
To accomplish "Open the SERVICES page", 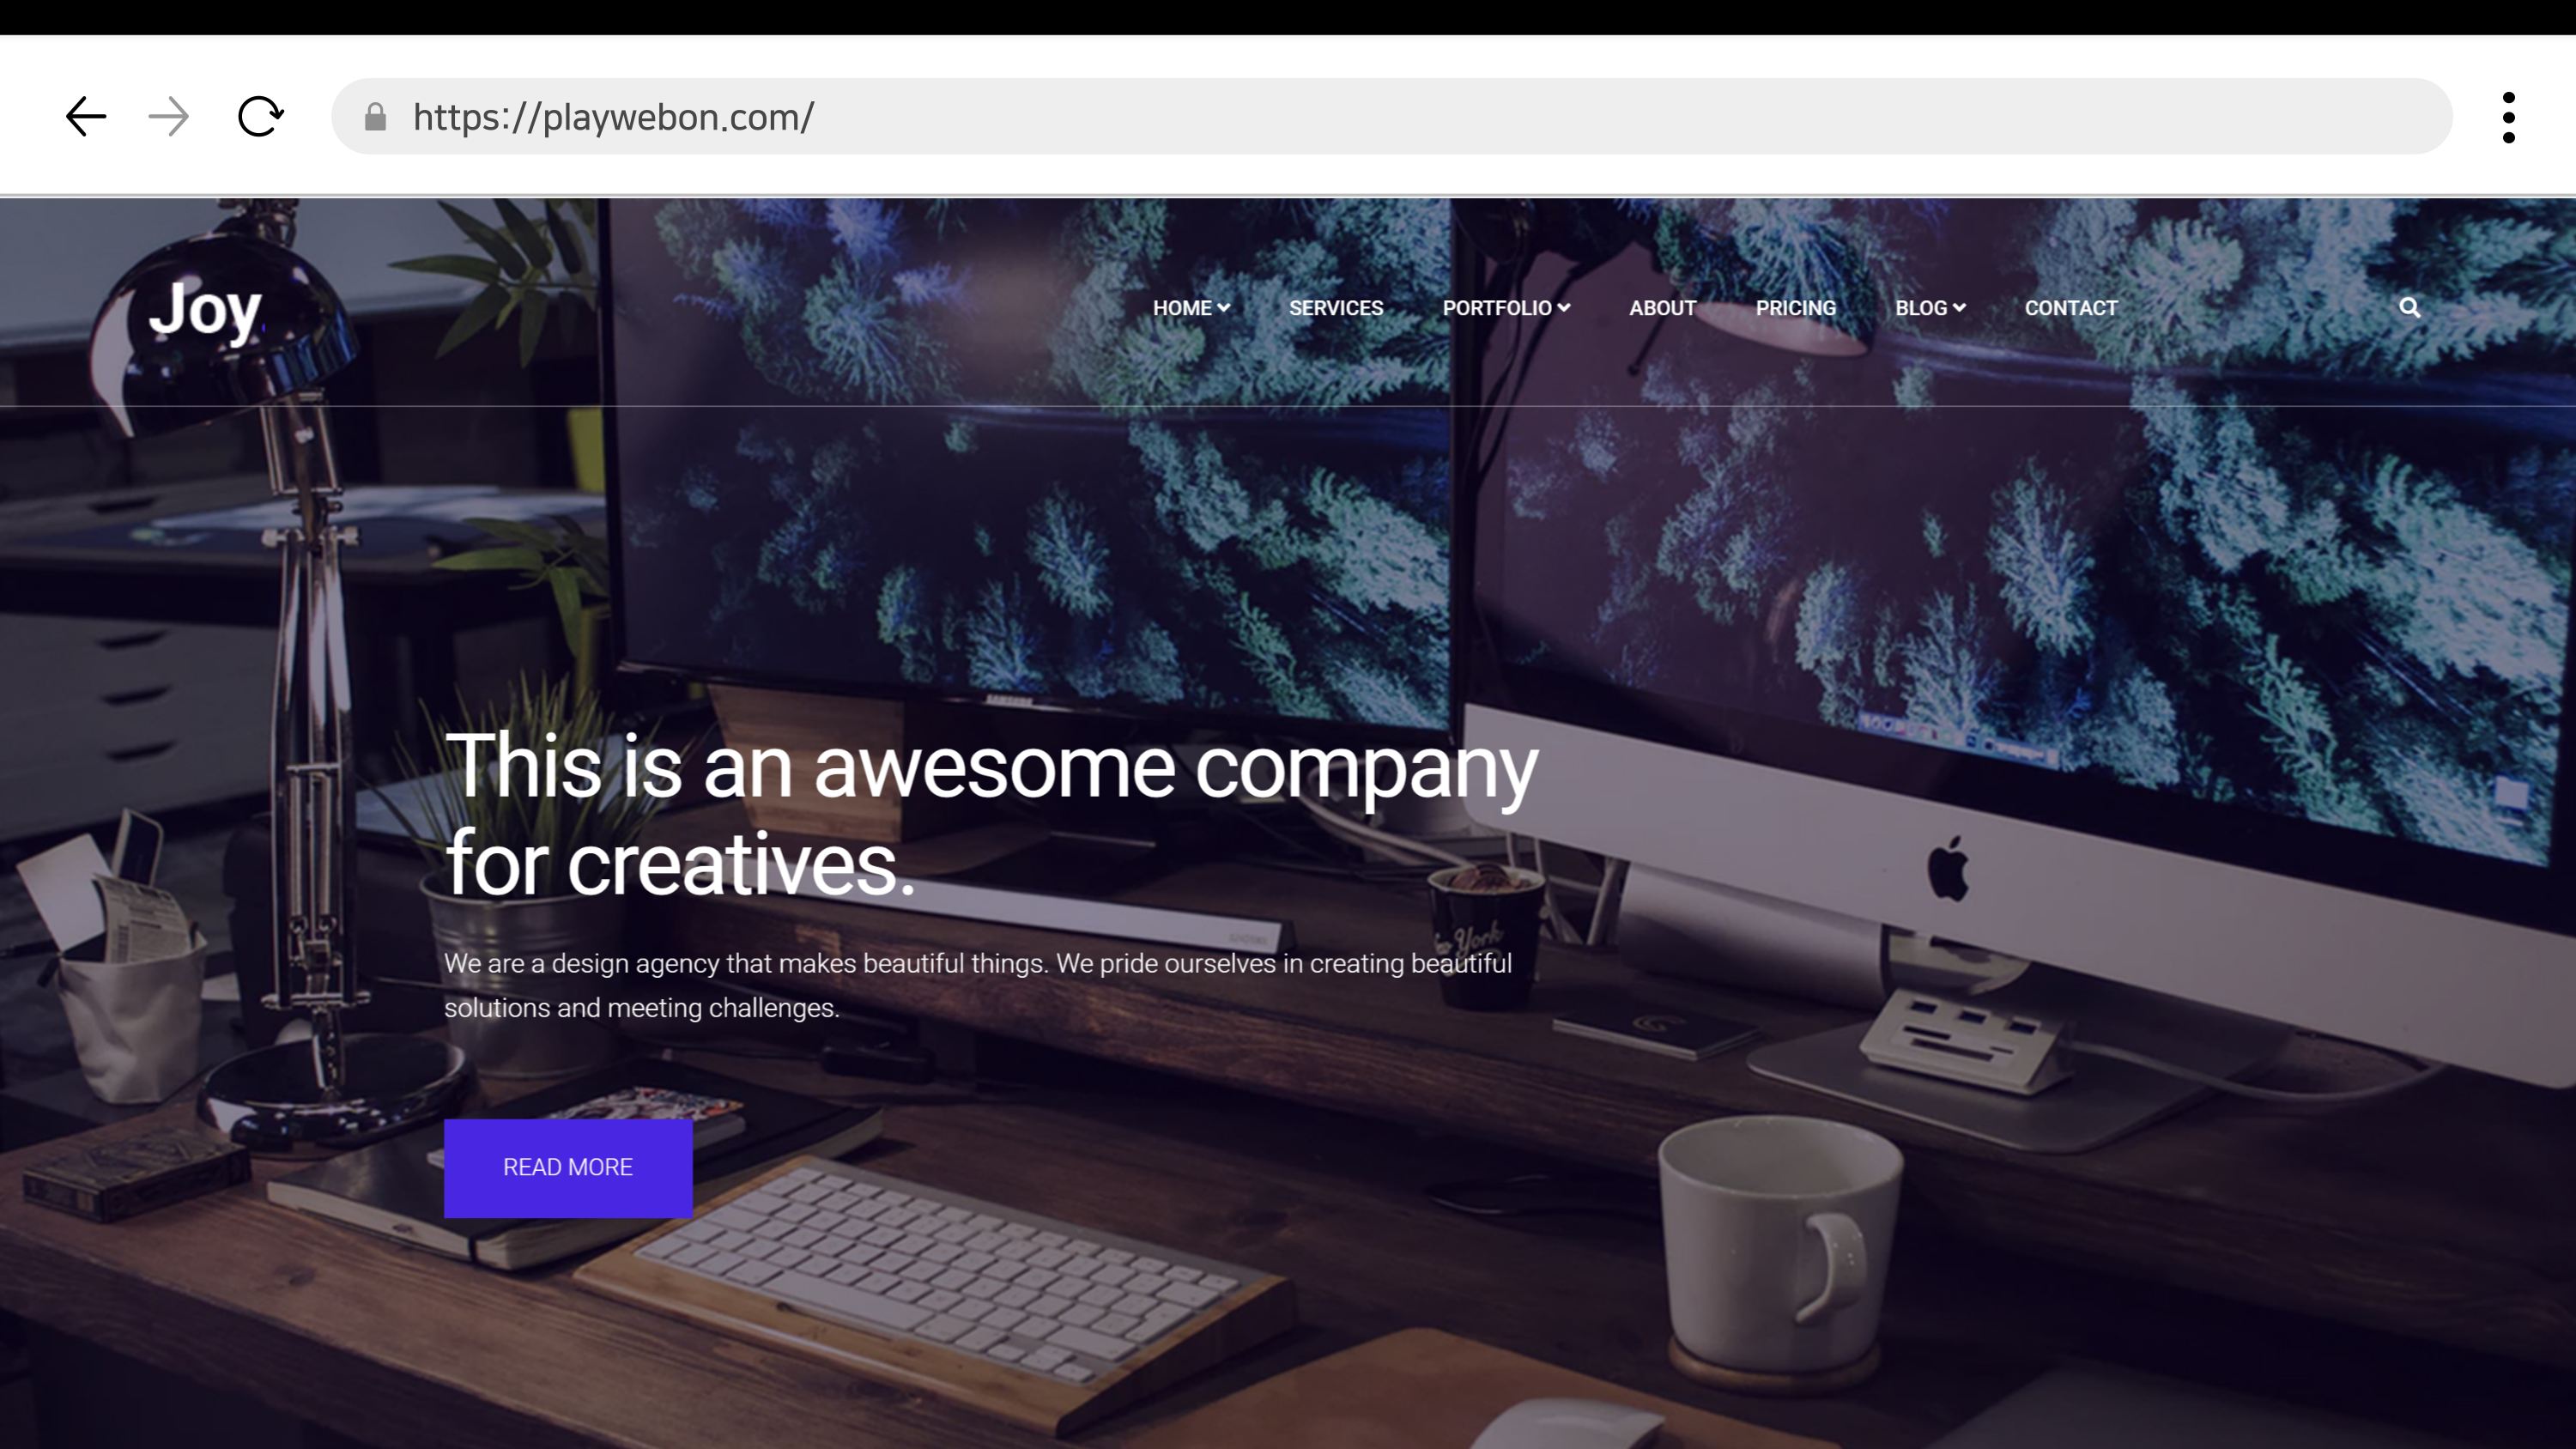I will click(x=1335, y=308).
